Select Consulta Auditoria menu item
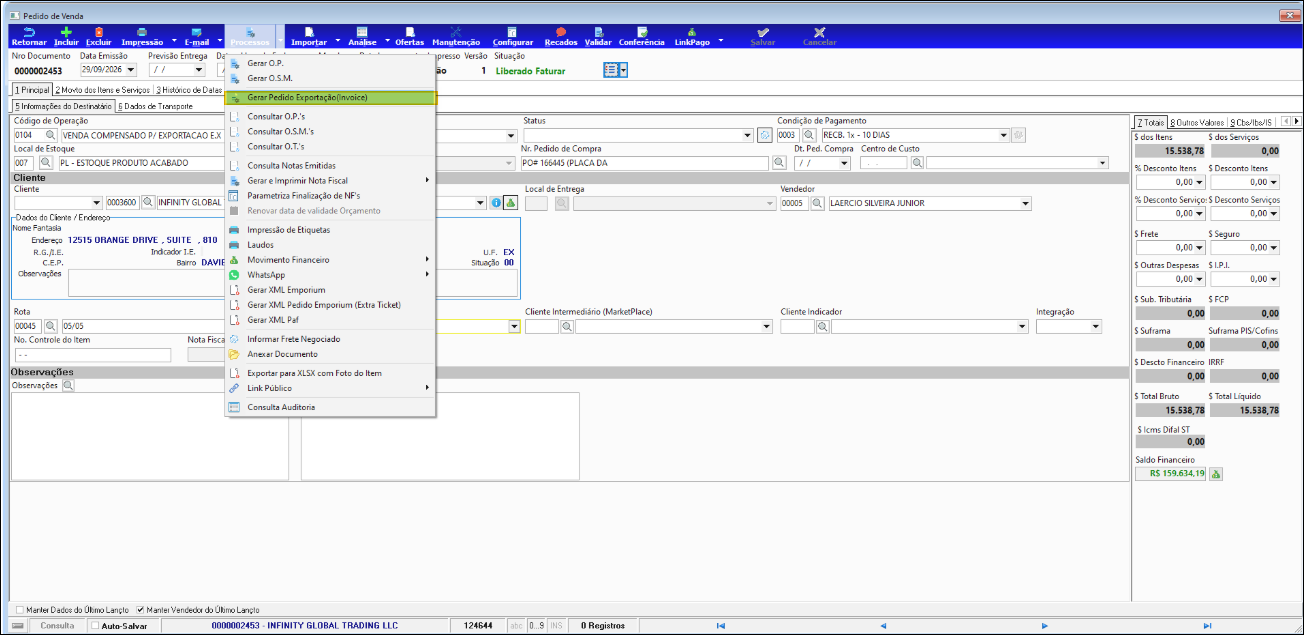1304x635 pixels. tap(331, 407)
